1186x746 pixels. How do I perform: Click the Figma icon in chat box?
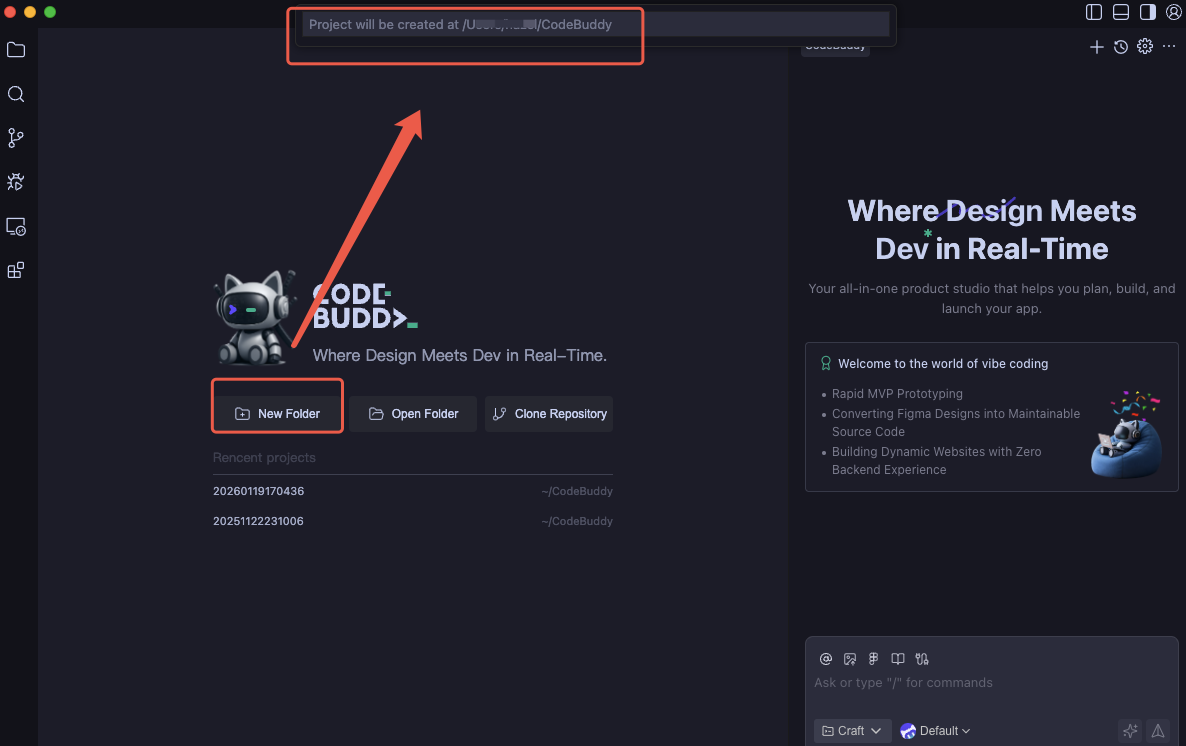(874, 659)
